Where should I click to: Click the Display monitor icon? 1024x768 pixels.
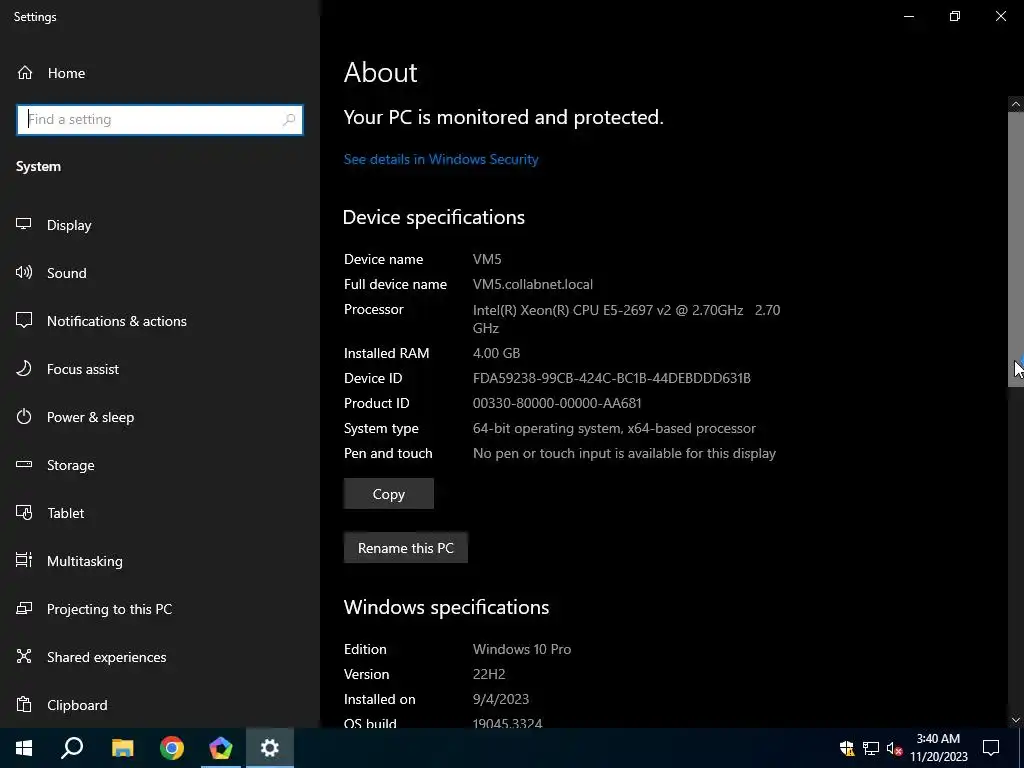(24, 224)
